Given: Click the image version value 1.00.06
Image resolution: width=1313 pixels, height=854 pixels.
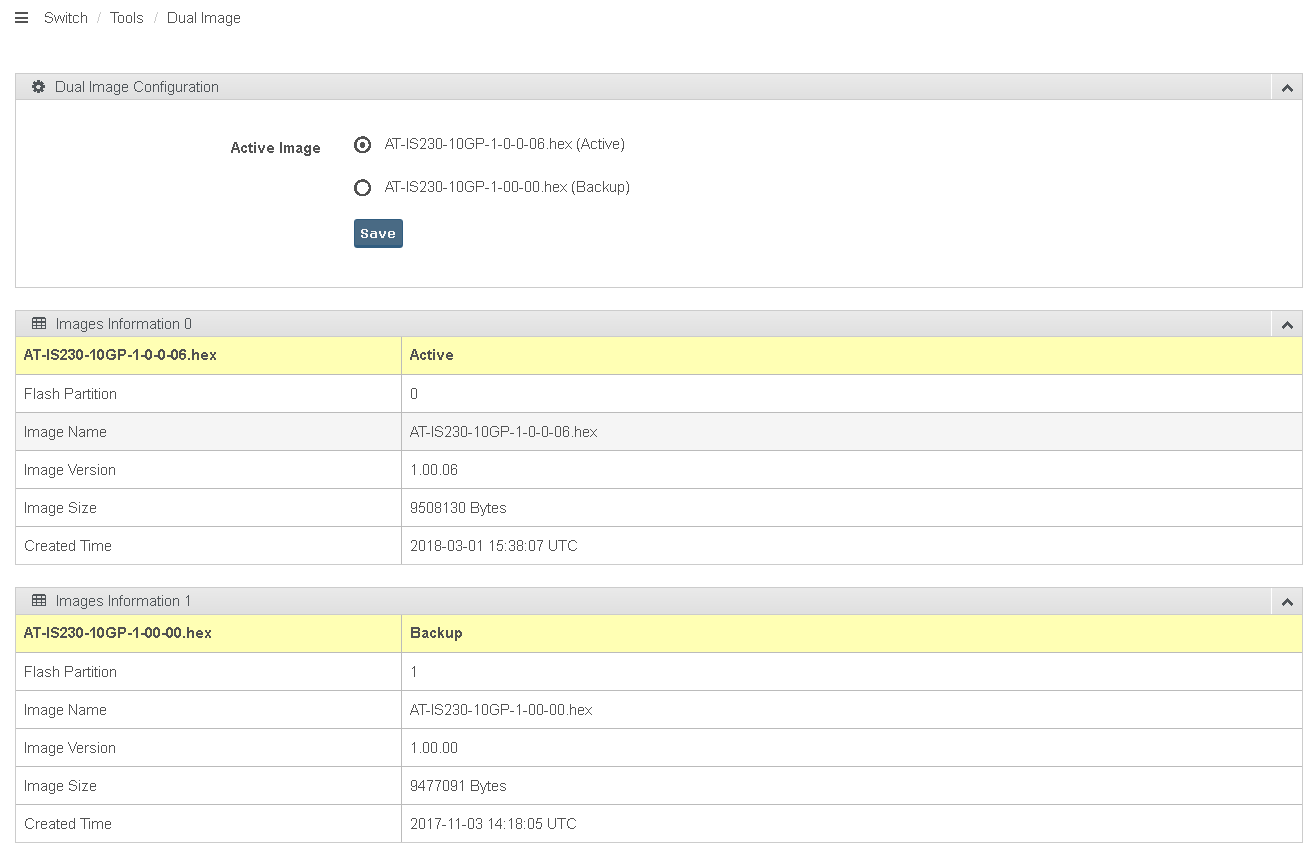Looking at the screenshot, I should pos(434,470).
